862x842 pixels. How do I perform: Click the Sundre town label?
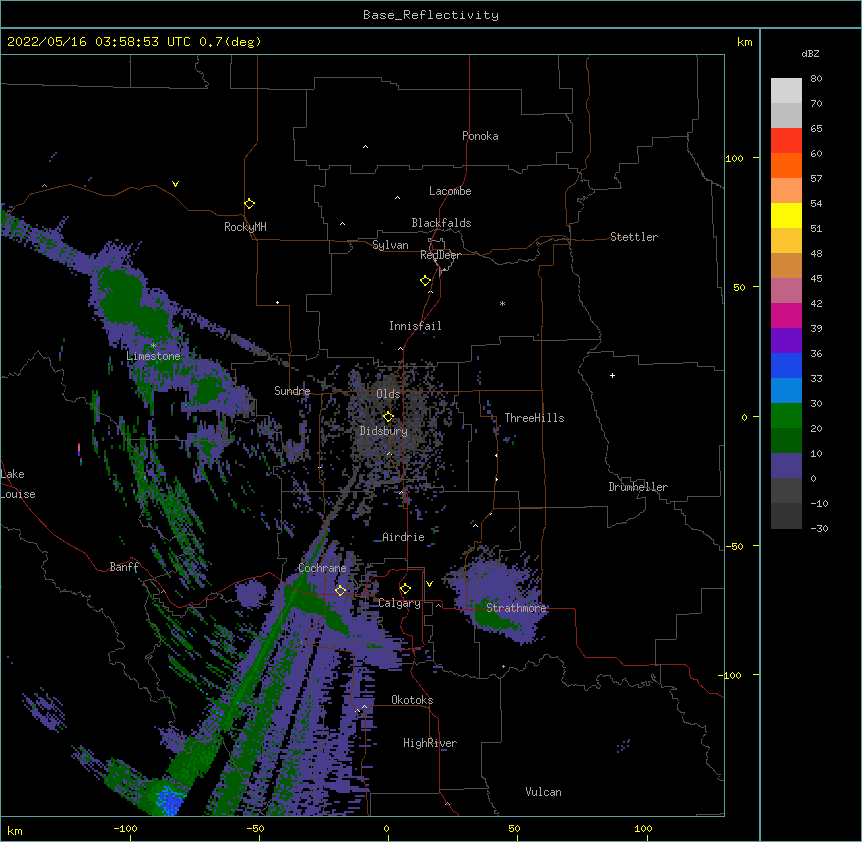[292, 391]
